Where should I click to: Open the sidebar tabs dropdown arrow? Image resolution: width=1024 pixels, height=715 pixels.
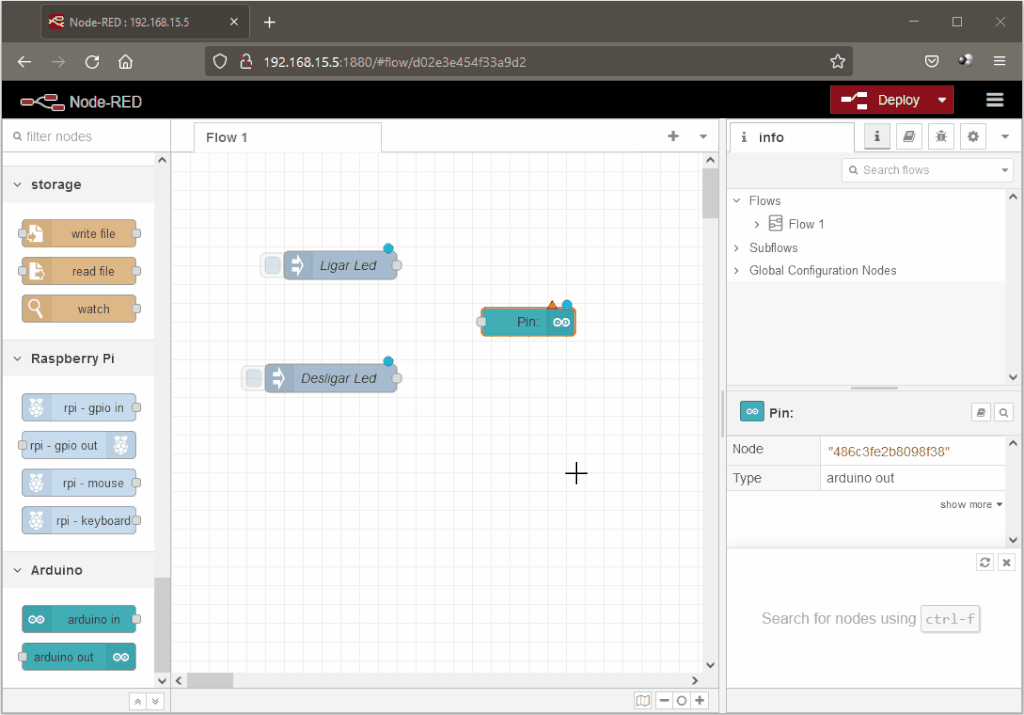1004,136
